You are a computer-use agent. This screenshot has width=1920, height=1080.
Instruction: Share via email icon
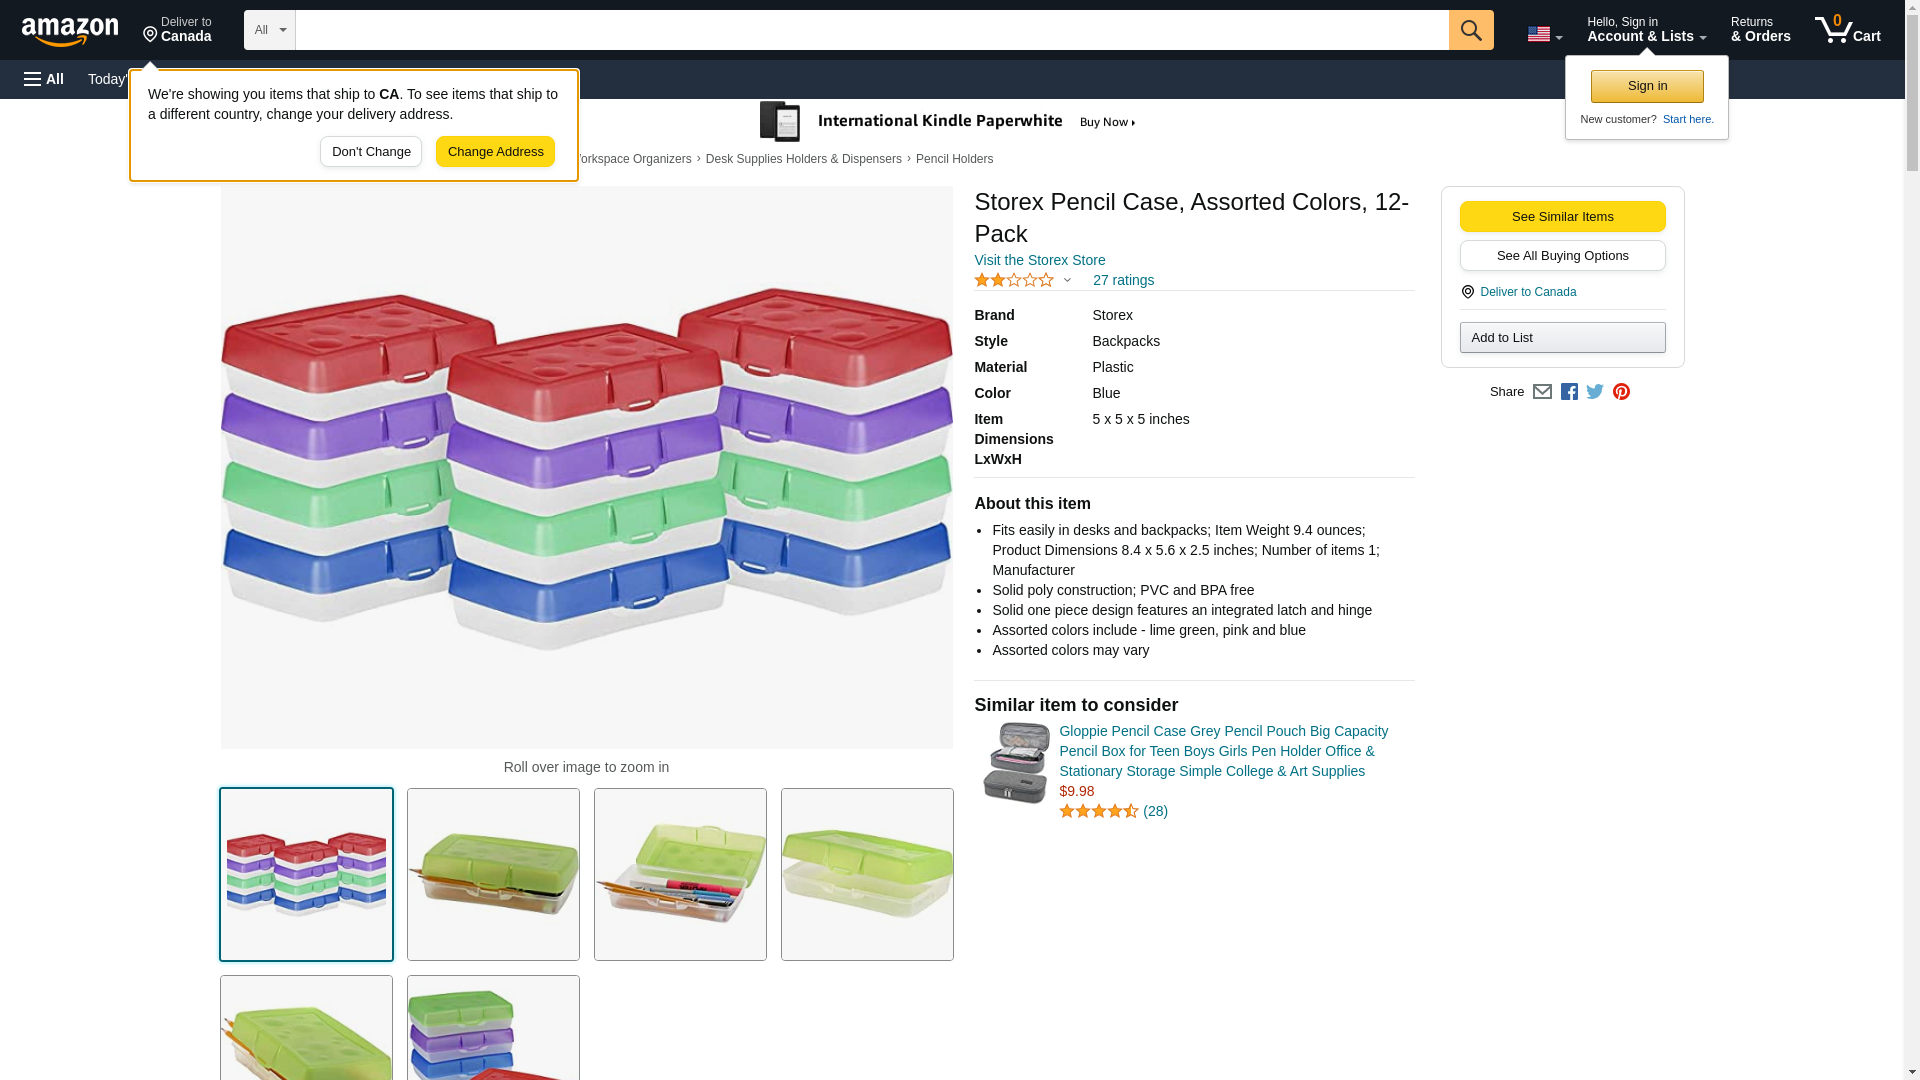pos(1542,392)
